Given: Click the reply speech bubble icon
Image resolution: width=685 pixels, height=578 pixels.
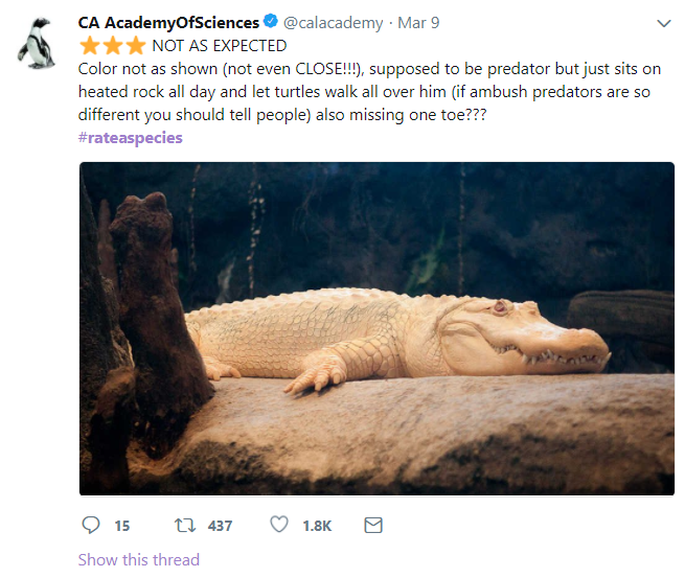Looking at the screenshot, I should 91,525.
